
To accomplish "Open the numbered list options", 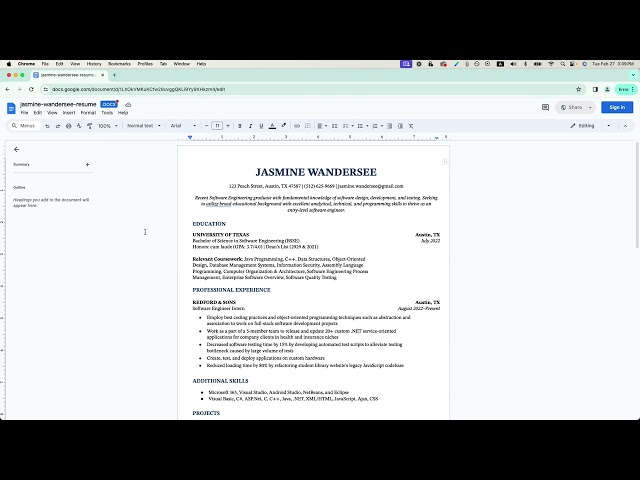I will [x=377, y=126].
